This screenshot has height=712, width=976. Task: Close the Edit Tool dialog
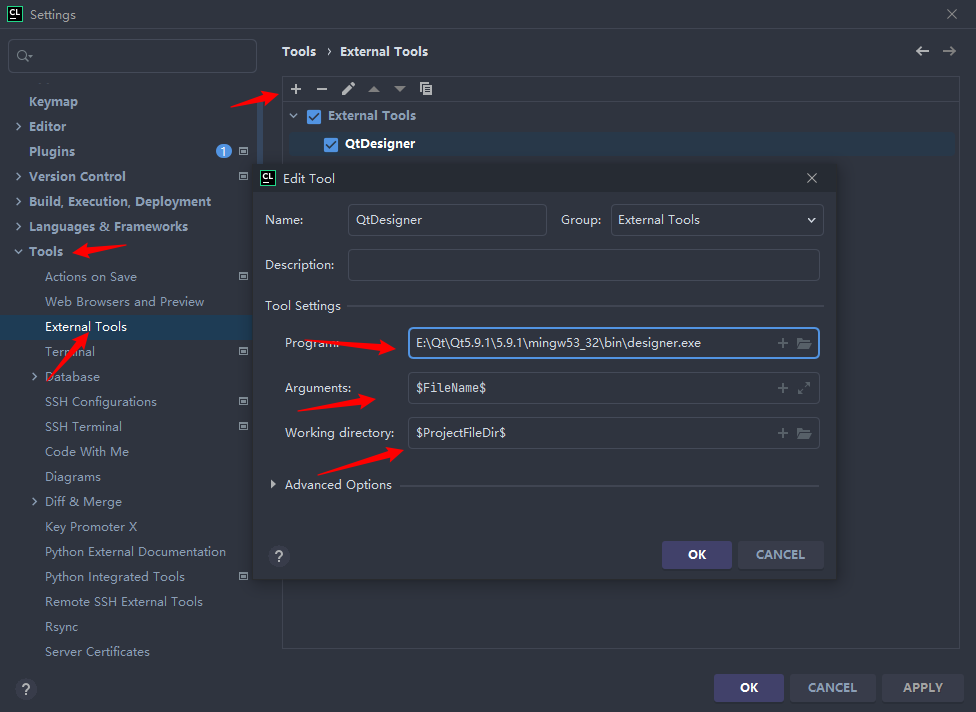click(x=812, y=178)
